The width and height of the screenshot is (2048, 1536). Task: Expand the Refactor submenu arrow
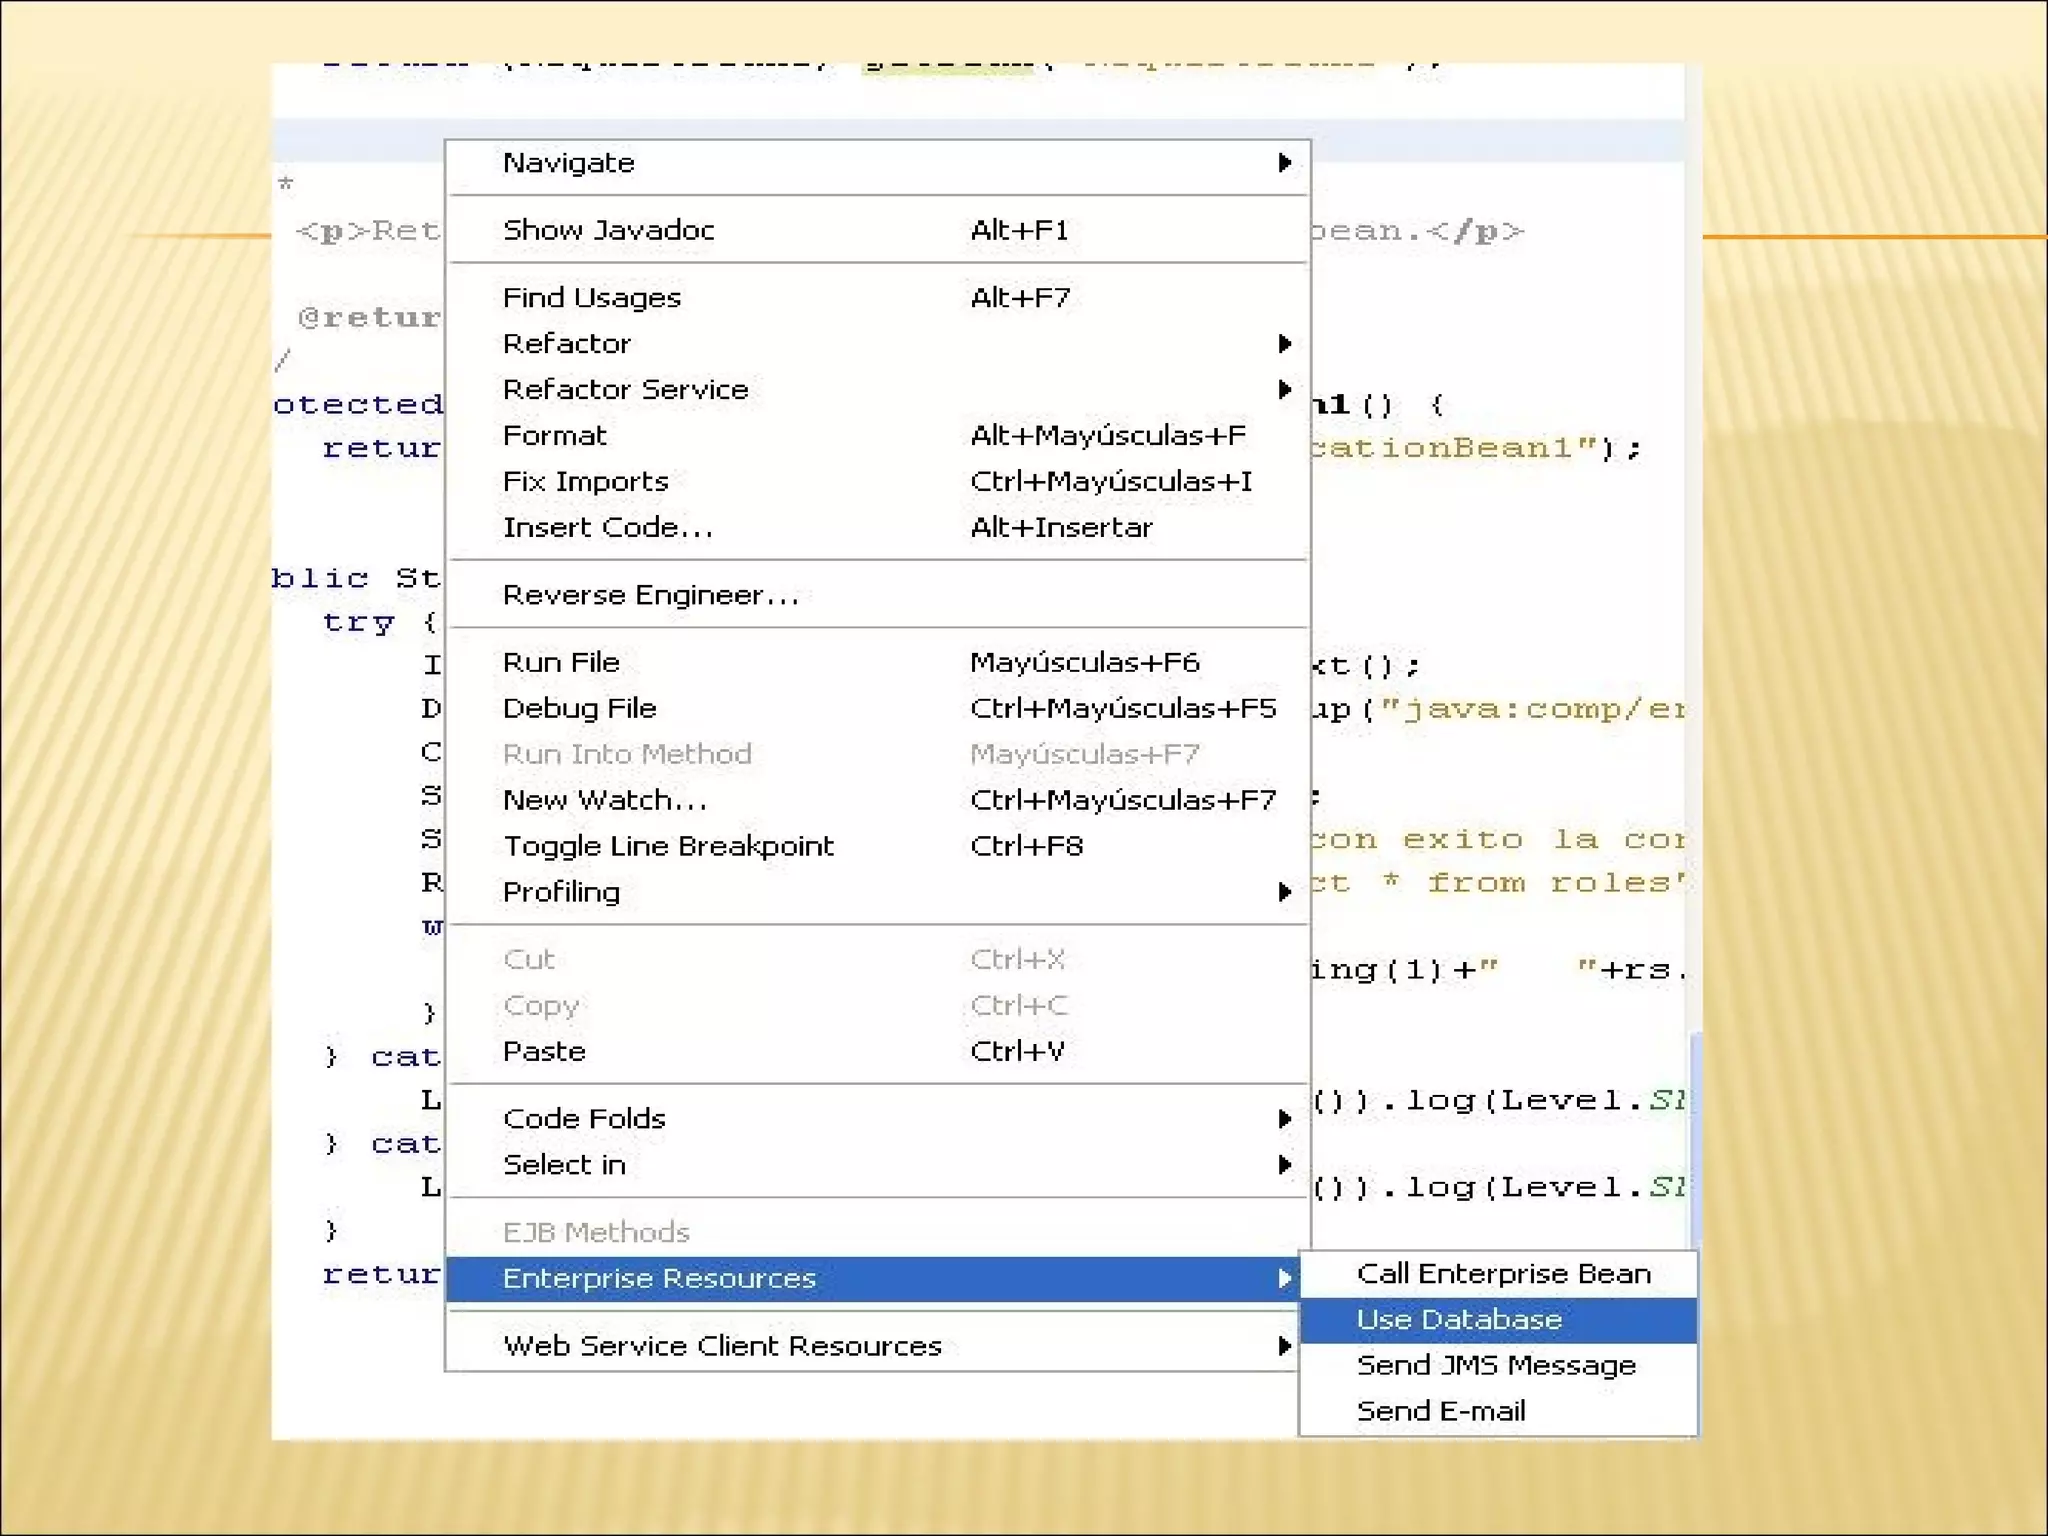click(1285, 344)
